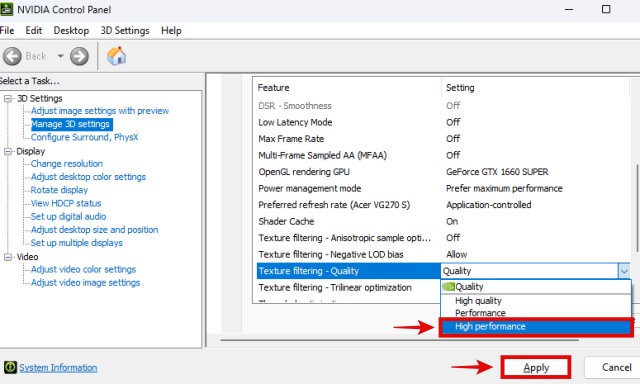Screen dimensions: 640x384
Task: Minimize the NVIDIA Control Panel window
Action: point(569,9)
